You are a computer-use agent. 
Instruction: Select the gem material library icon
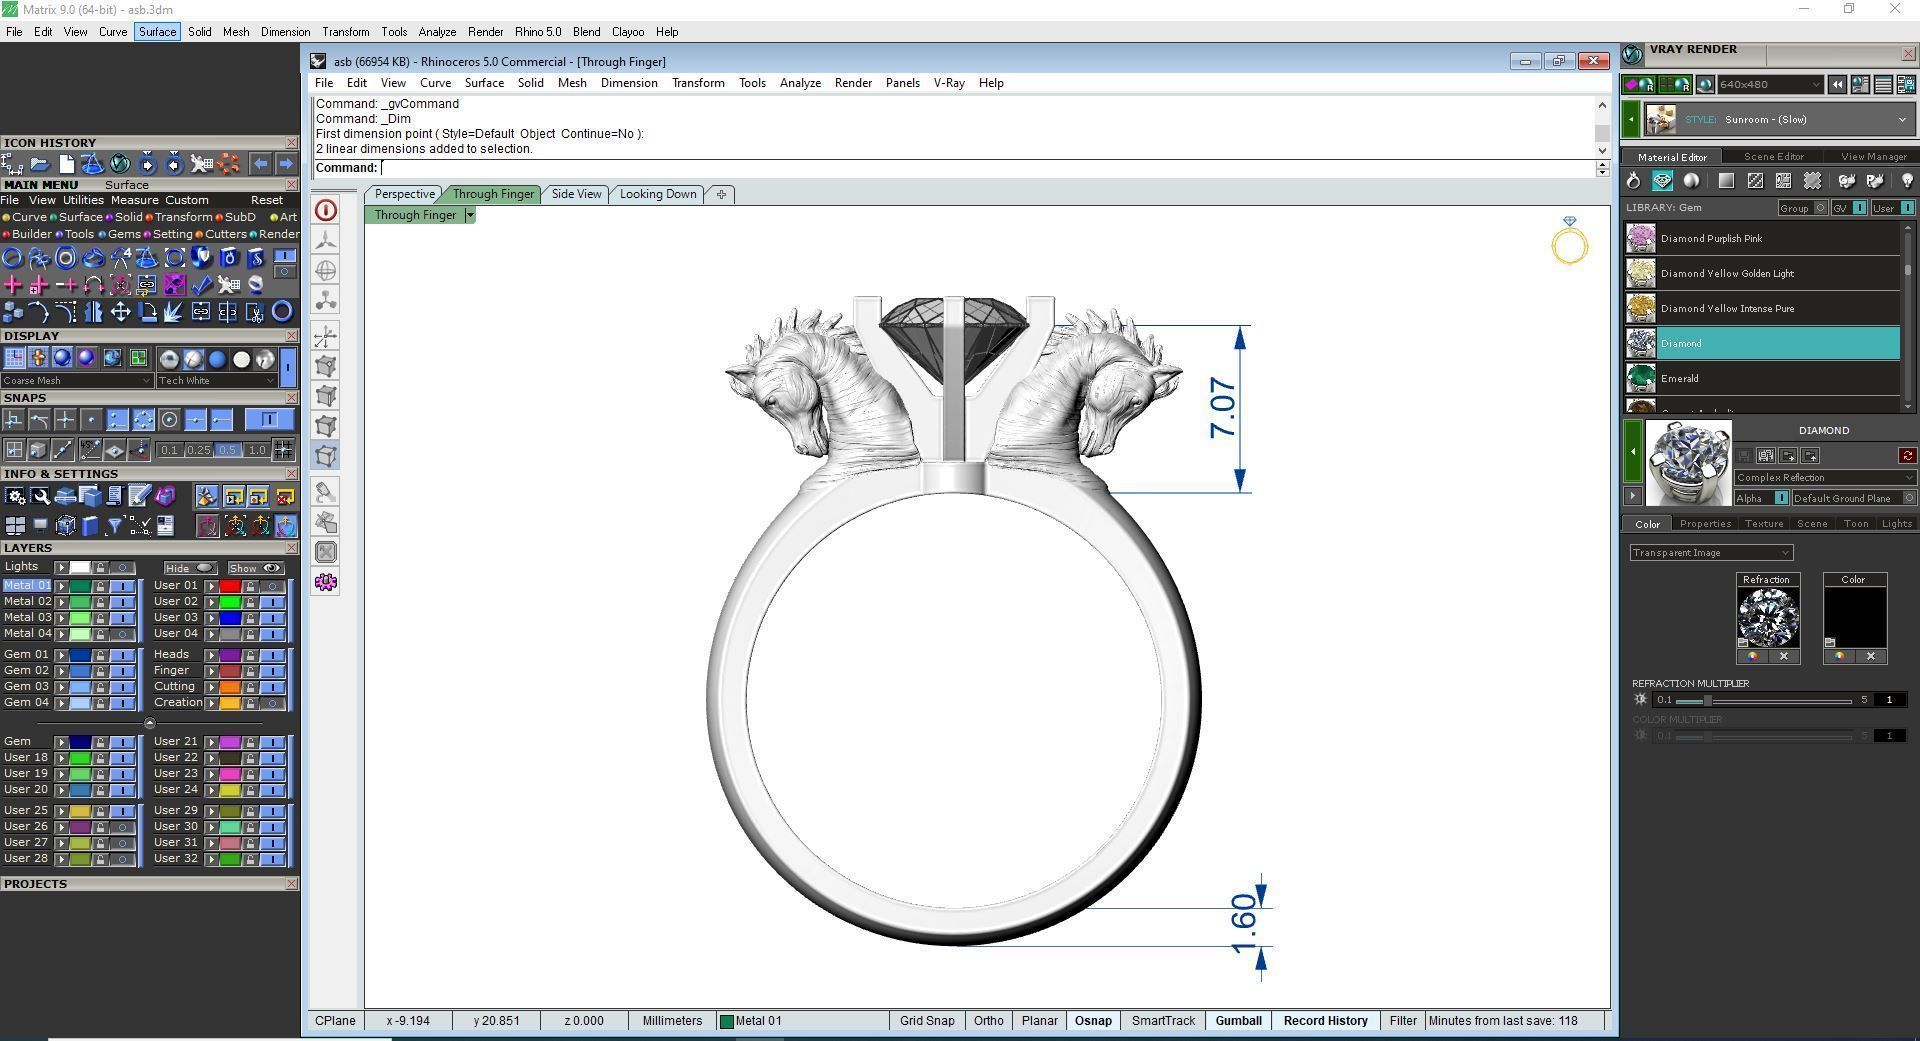(x=1662, y=181)
